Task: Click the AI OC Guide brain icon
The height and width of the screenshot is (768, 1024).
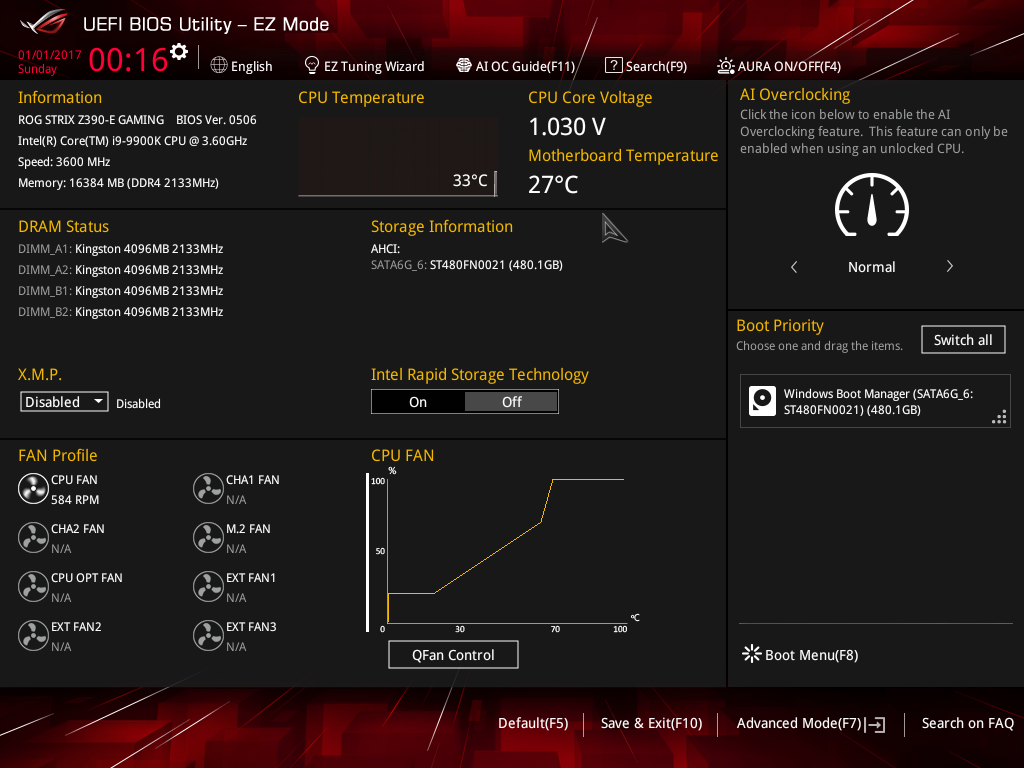Action: 464,65
